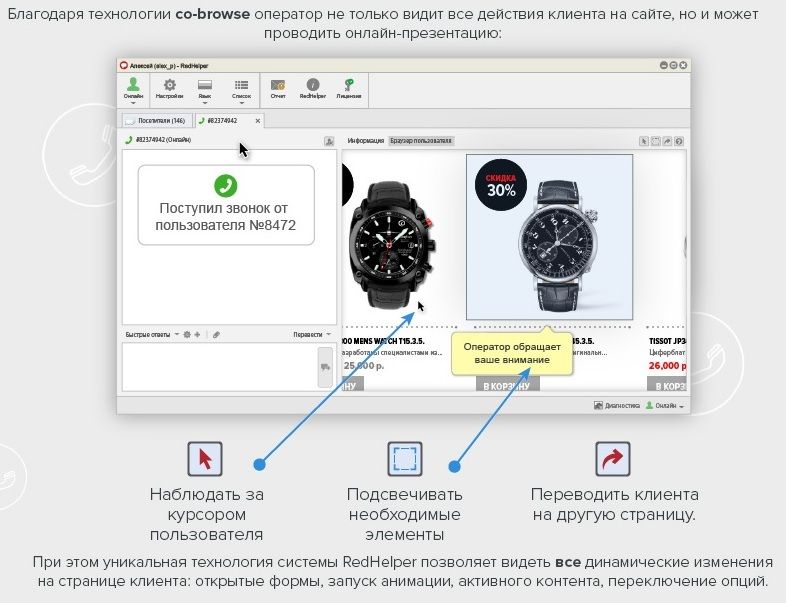This screenshot has height=603, width=786.
Task: Switch to the Информация tab
Action: pos(365,141)
